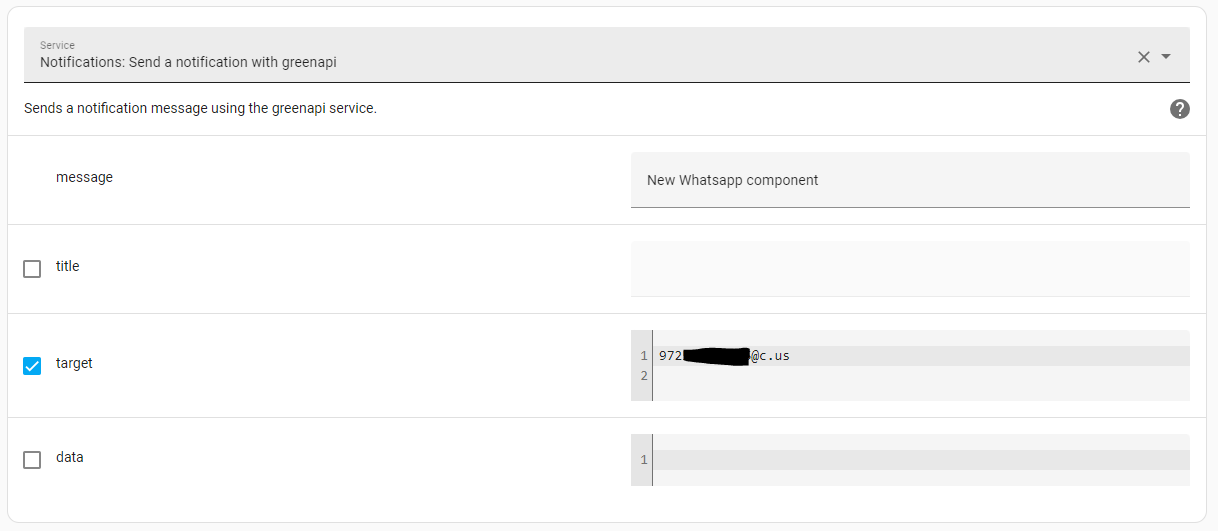Select the line number 1 gutter in target editor

click(x=642, y=356)
